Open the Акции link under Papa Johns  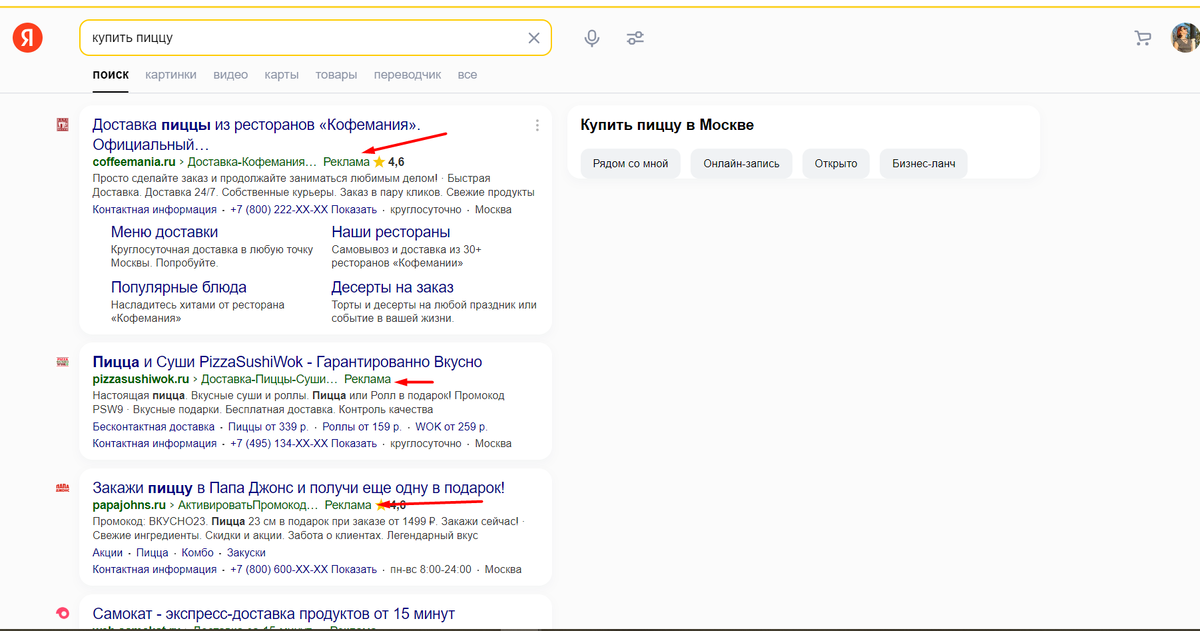(107, 553)
